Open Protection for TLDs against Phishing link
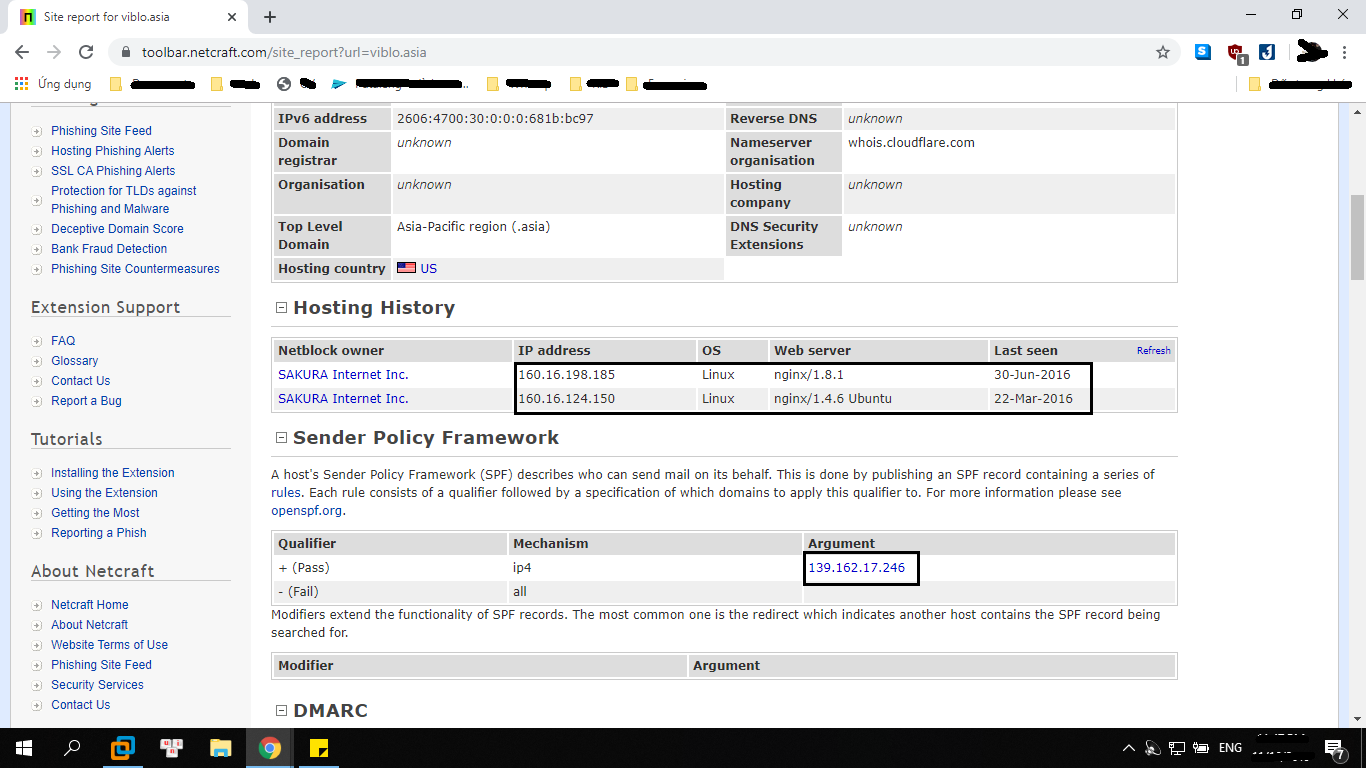This screenshot has height=768, width=1366. (x=124, y=200)
